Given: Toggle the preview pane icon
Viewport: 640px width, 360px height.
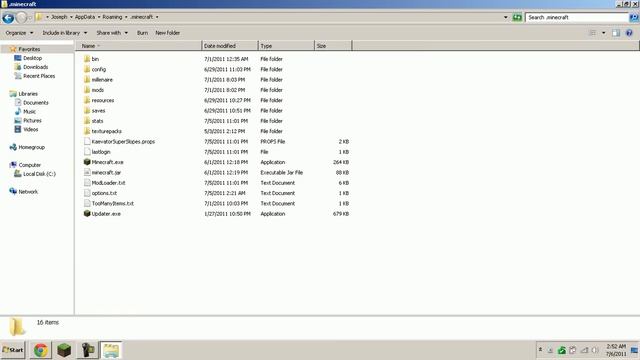Looking at the screenshot, I should point(616,33).
